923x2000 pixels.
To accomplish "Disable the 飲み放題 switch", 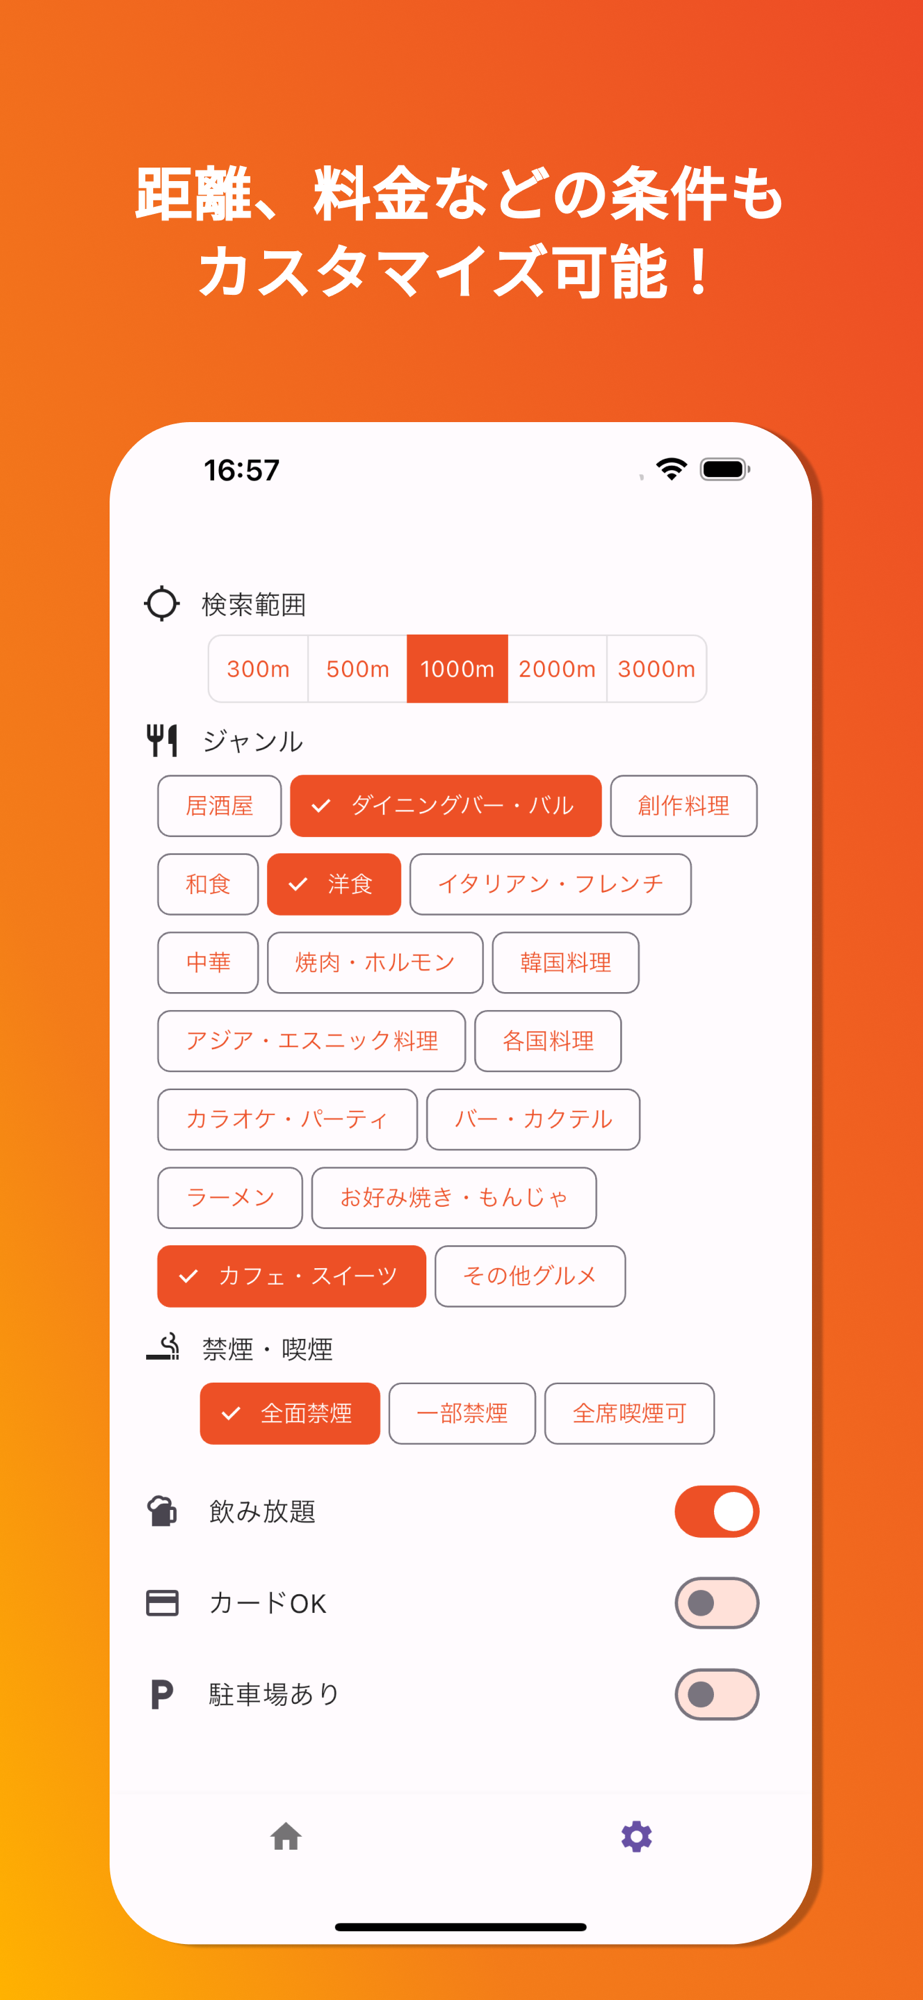I will coord(717,1511).
